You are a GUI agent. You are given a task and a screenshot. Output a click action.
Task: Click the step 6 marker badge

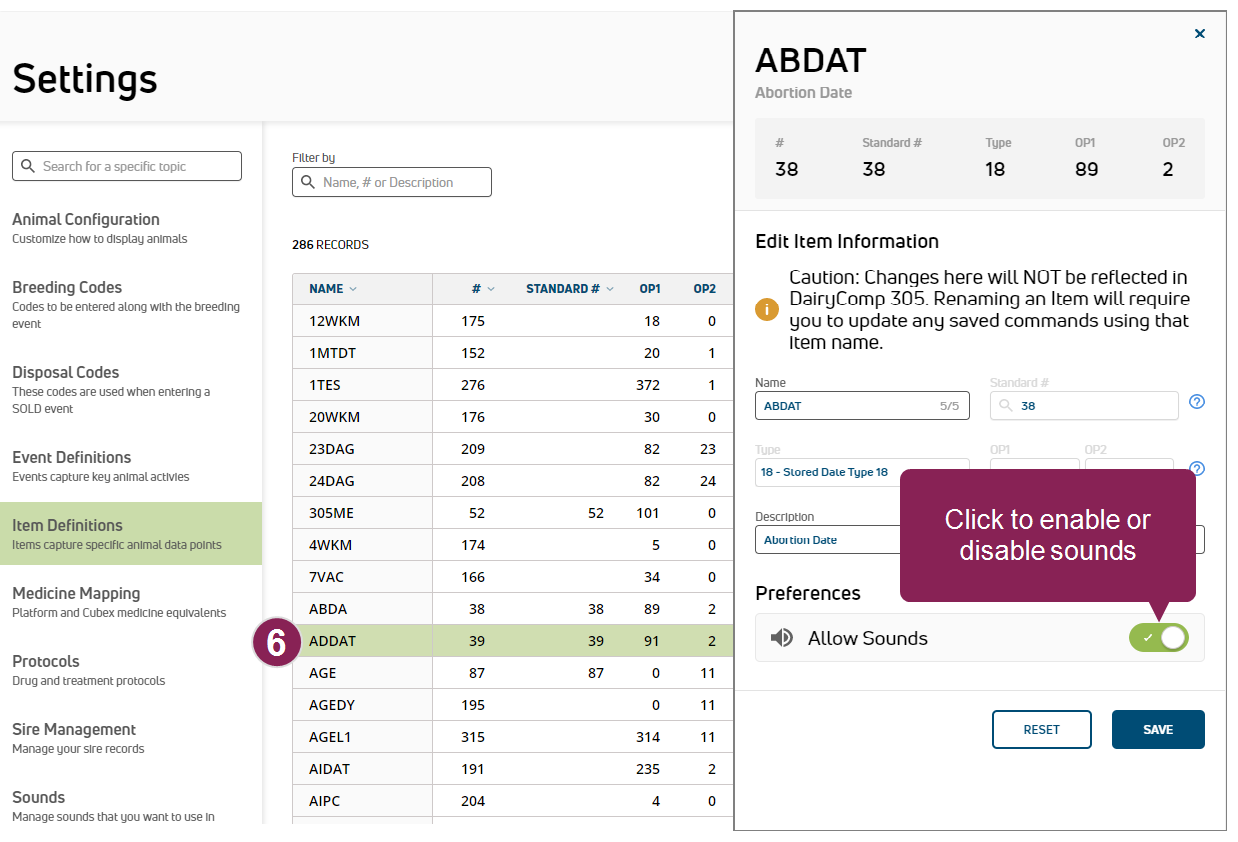pos(276,642)
